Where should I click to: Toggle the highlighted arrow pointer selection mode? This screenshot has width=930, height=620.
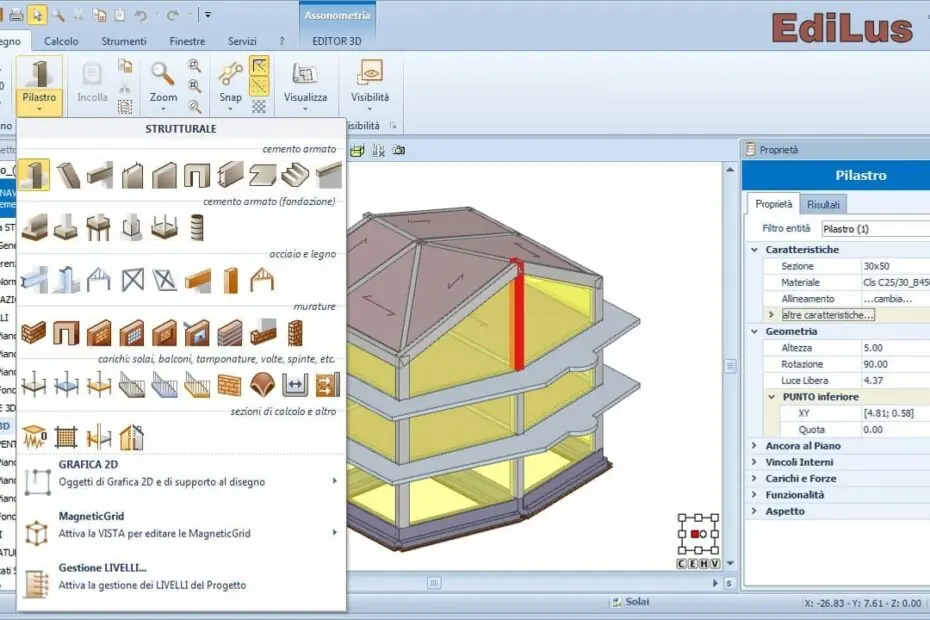click(37, 15)
